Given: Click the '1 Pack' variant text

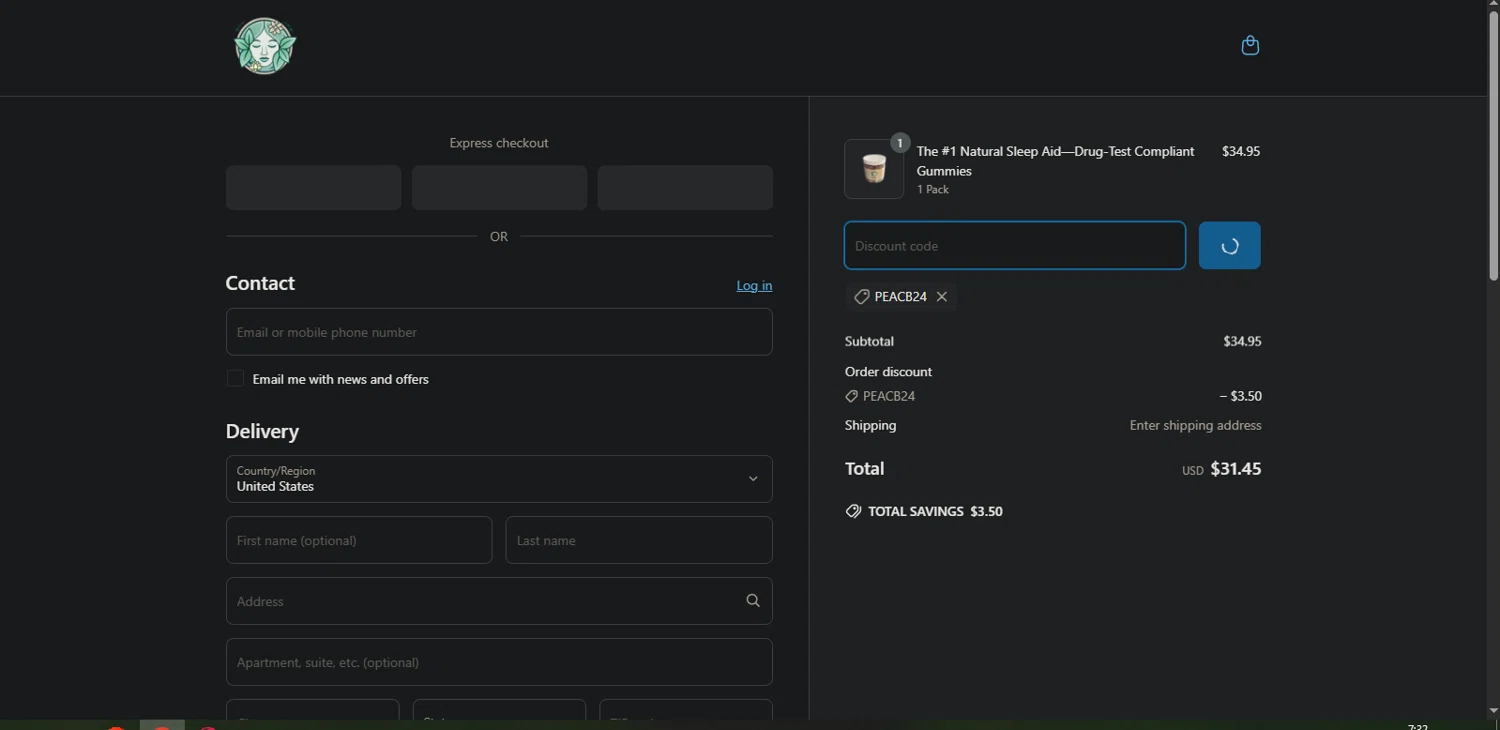Looking at the screenshot, I should coord(933,189).
